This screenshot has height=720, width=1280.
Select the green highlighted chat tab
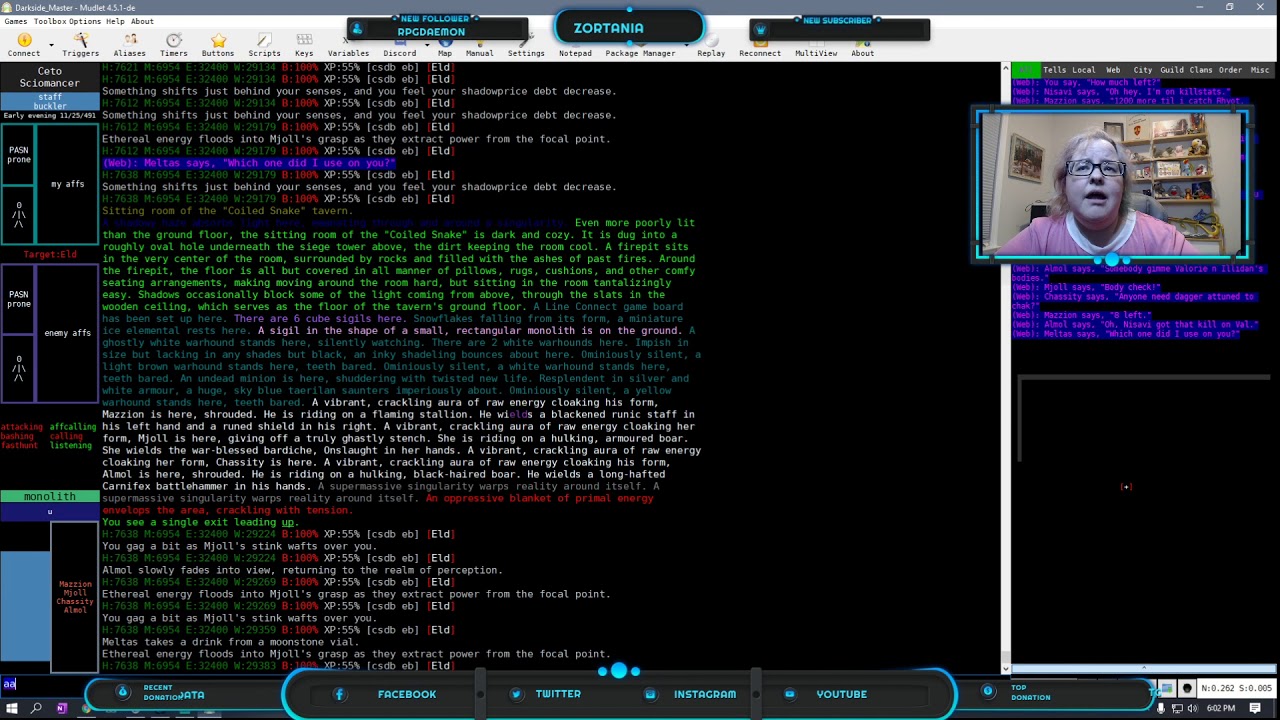click(1025, 70)
